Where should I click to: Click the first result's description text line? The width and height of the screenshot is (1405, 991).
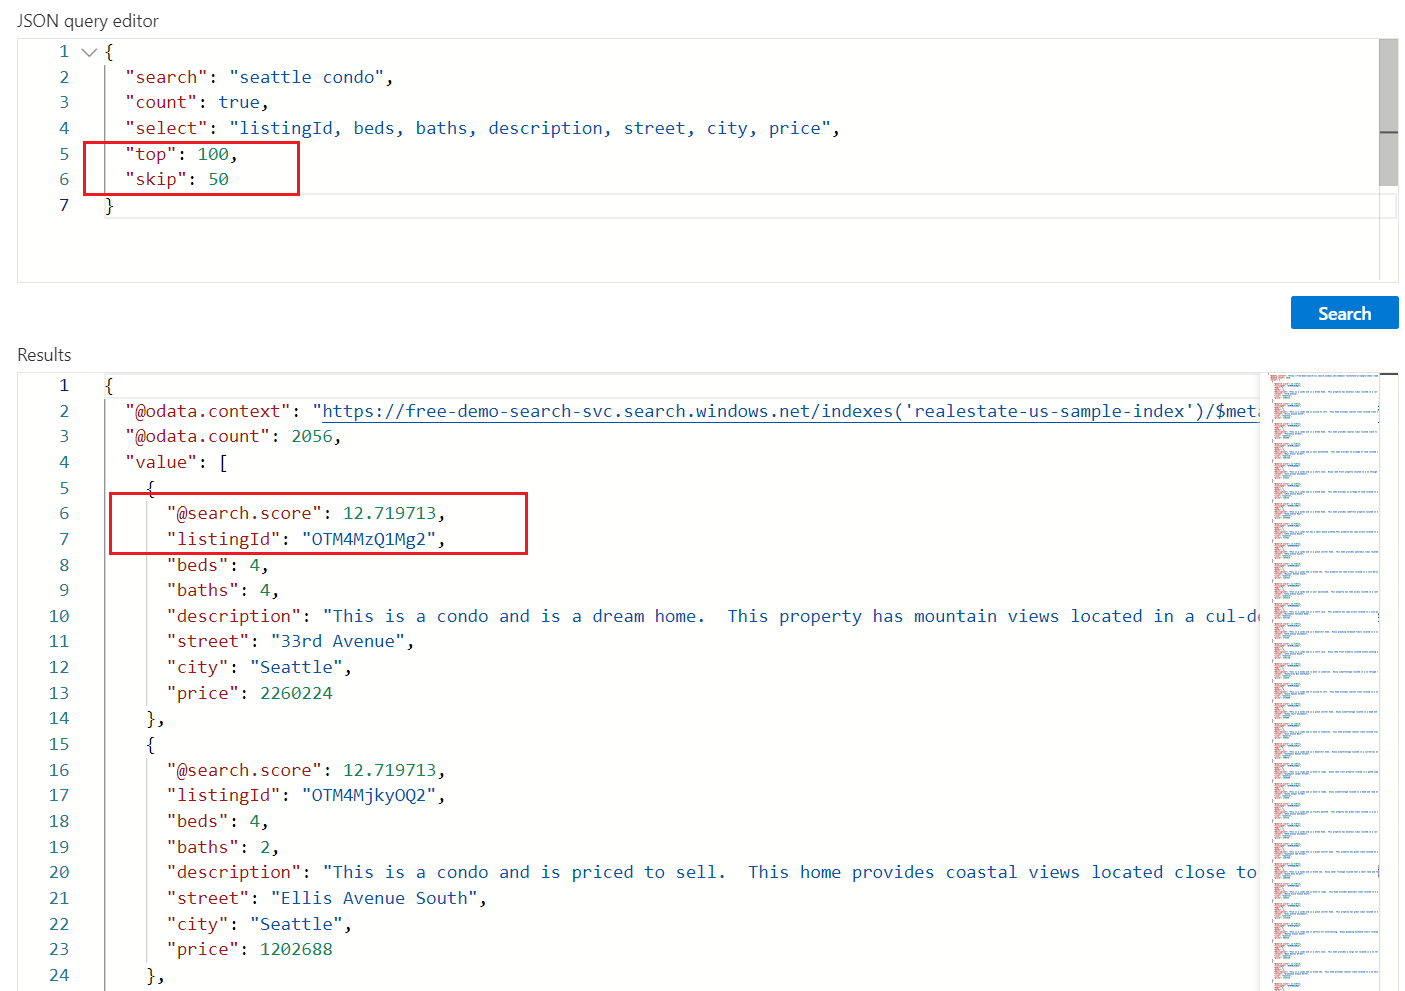click(x=700, y=616)
